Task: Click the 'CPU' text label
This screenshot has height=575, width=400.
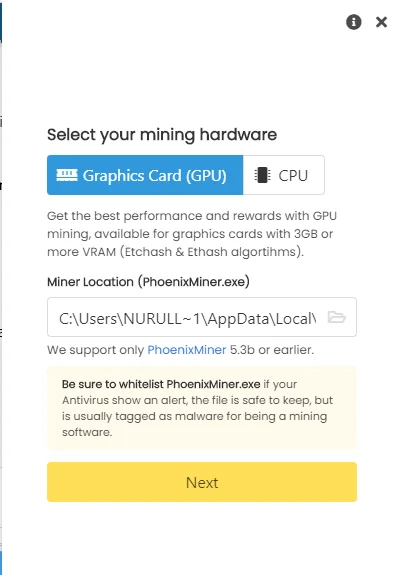Action: pyautogui.click(x=293, y=176)
